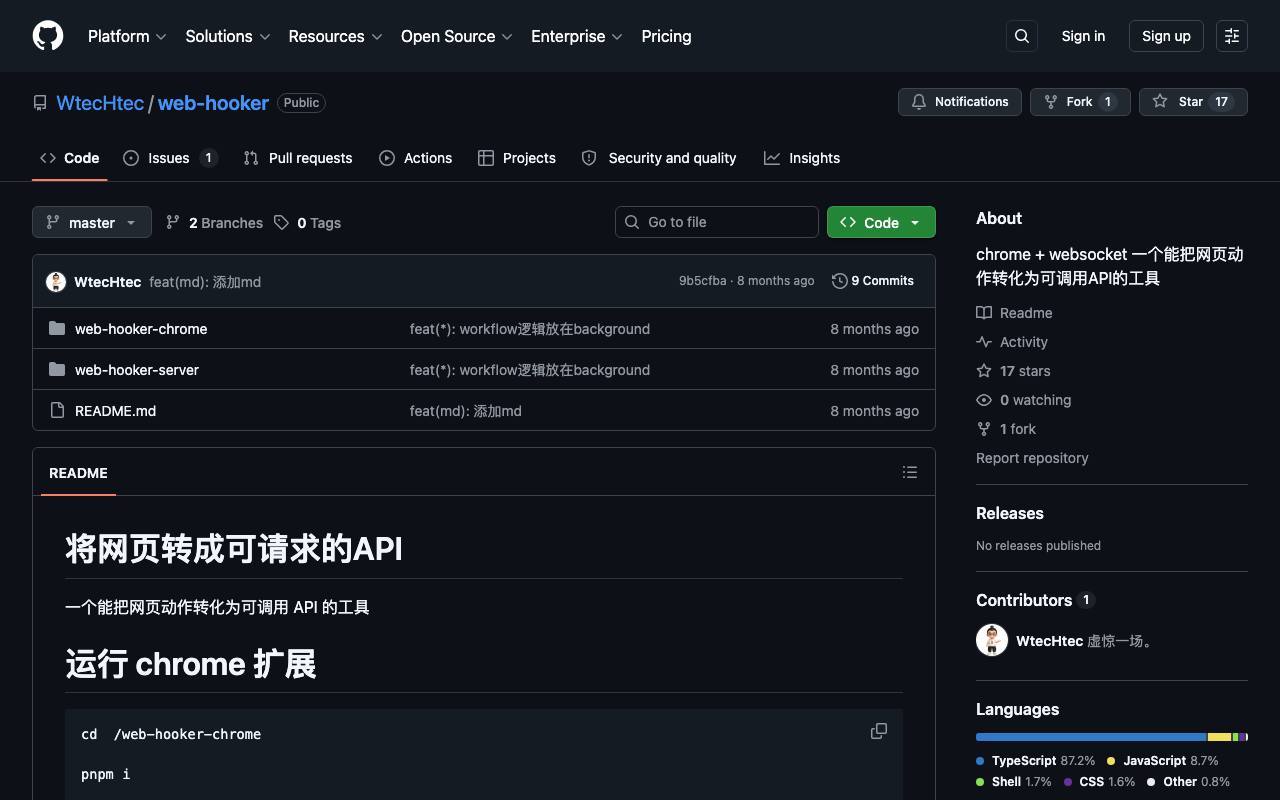This screenshot has height=800, width=1280.
Task: Open the search magnifier icon in header
Action: pos(1022,36)
